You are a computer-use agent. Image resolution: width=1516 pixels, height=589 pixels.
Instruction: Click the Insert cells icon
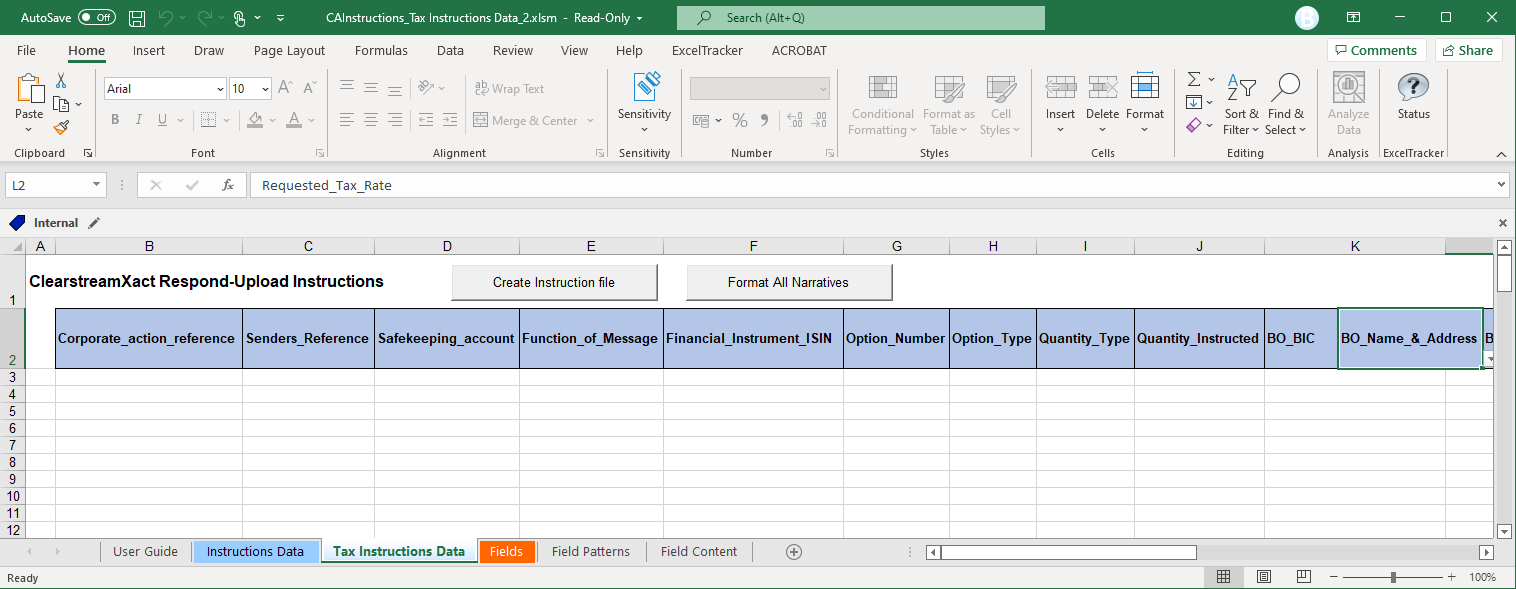(1060, 89)
